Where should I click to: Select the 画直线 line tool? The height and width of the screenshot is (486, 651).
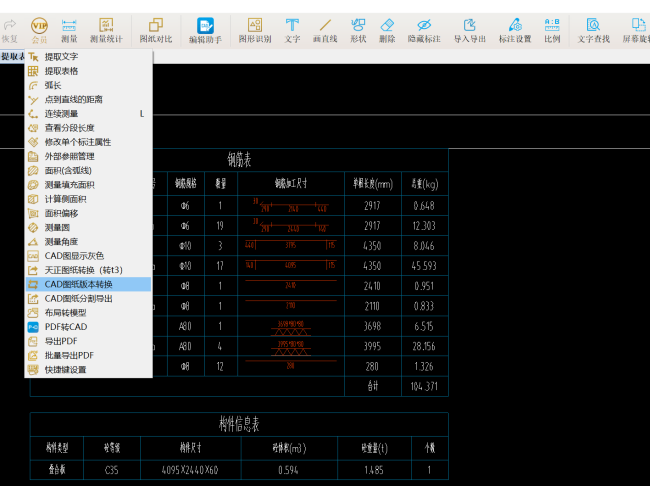pyautogui.click(x=325, y=30)
